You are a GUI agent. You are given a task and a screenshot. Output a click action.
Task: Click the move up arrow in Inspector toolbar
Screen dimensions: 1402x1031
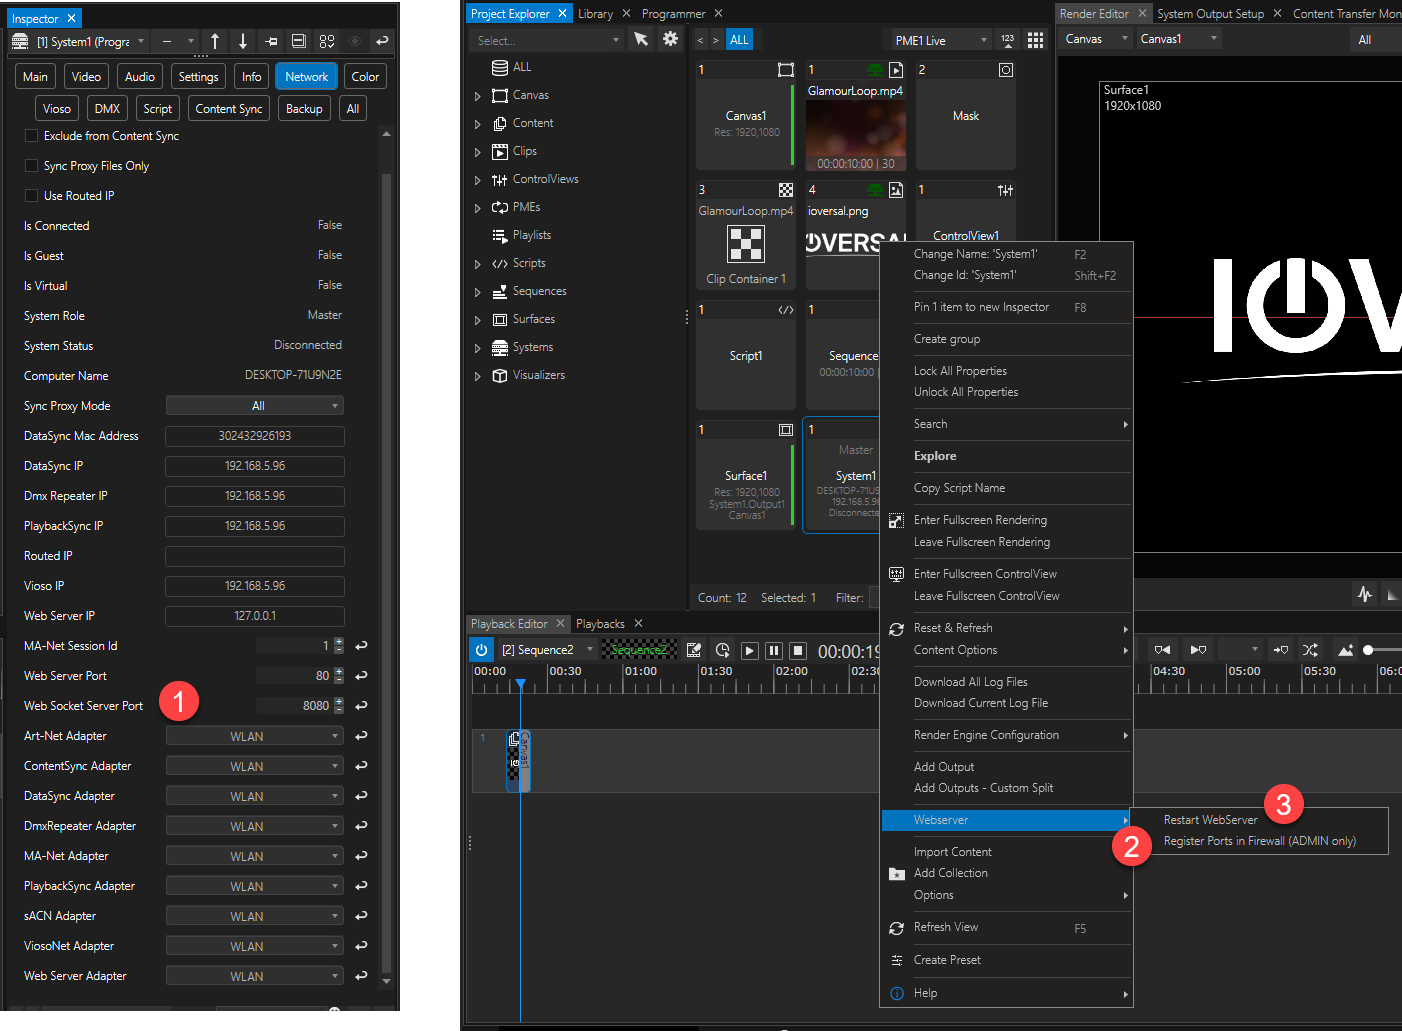(215, 41)
